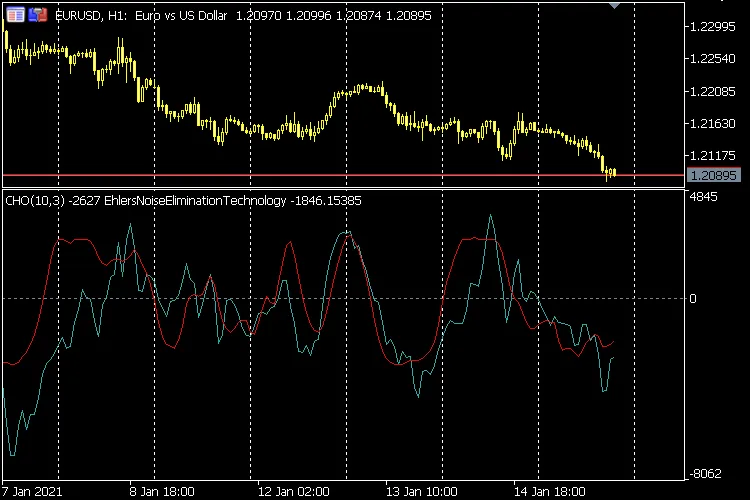Click the 7 Jan 2021 date label
750x500 pixels.
(34, 492)
